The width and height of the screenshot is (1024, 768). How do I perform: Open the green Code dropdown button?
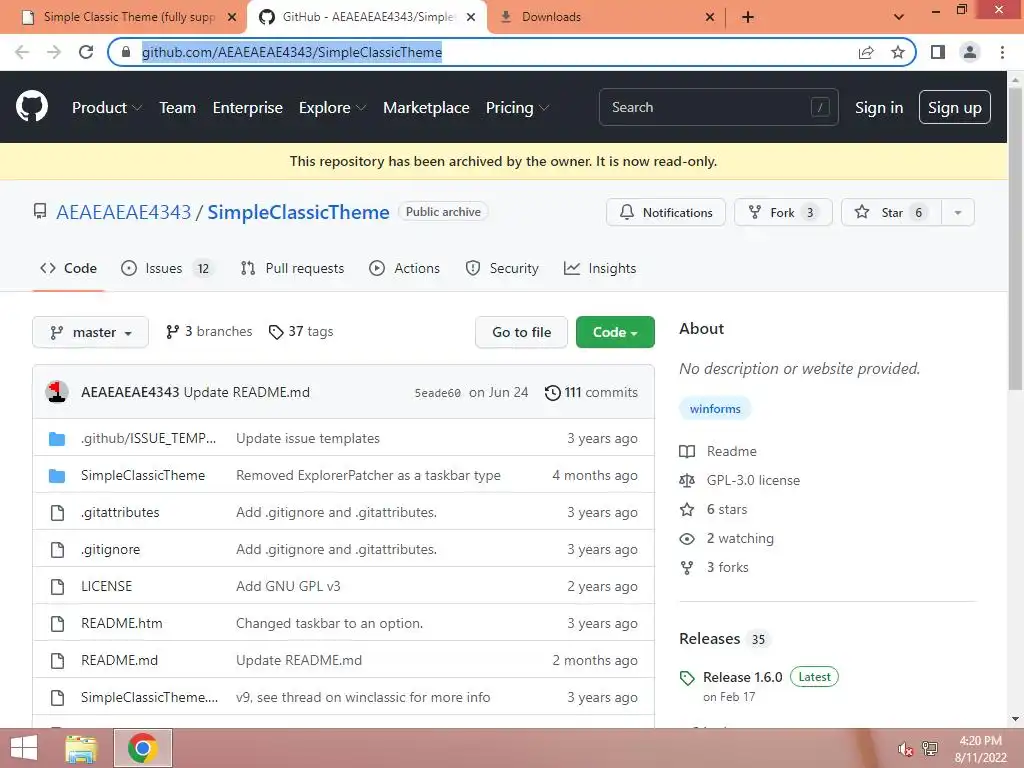coord(615,332)
